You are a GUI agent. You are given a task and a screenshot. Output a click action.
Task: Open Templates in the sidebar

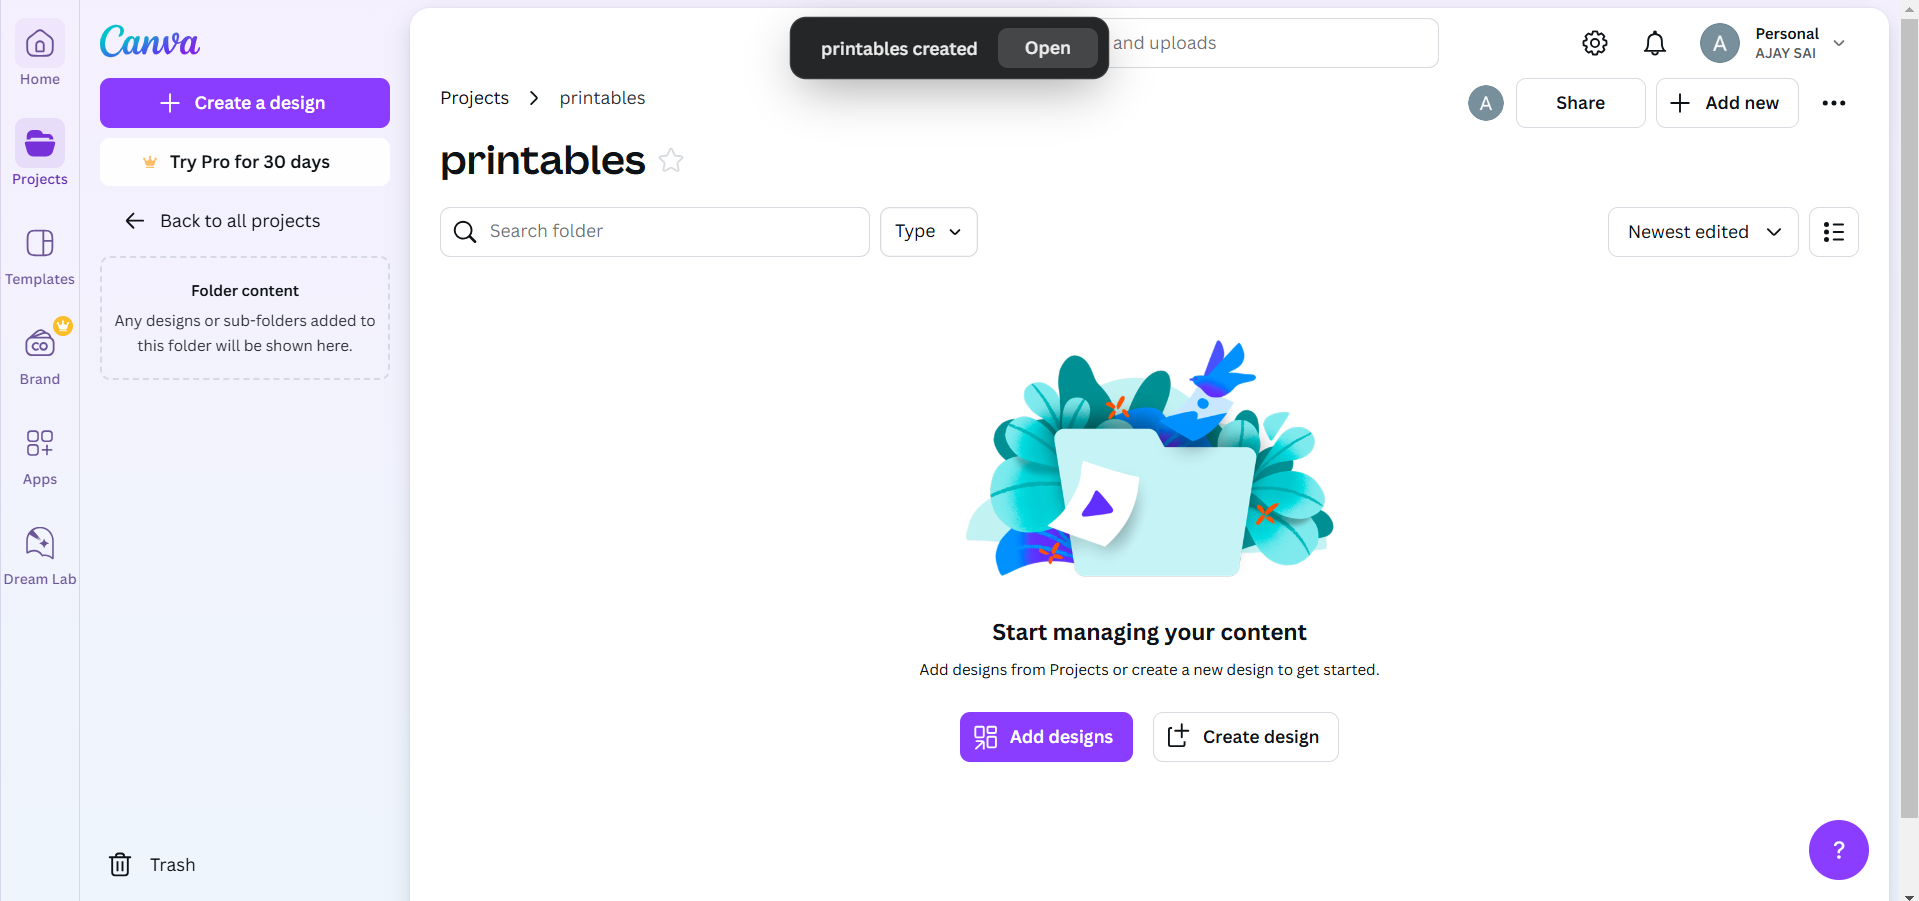40,255
